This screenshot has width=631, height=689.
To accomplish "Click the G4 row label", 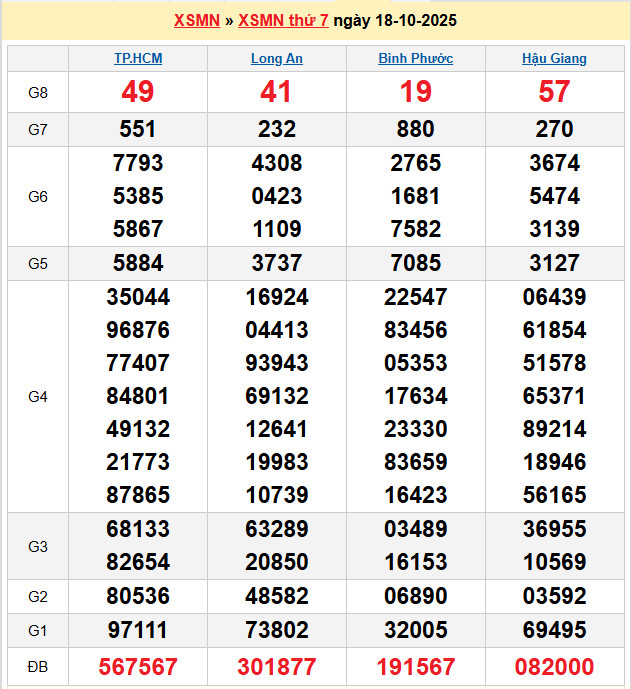I will pyautogui.click(x=38, y=397).
